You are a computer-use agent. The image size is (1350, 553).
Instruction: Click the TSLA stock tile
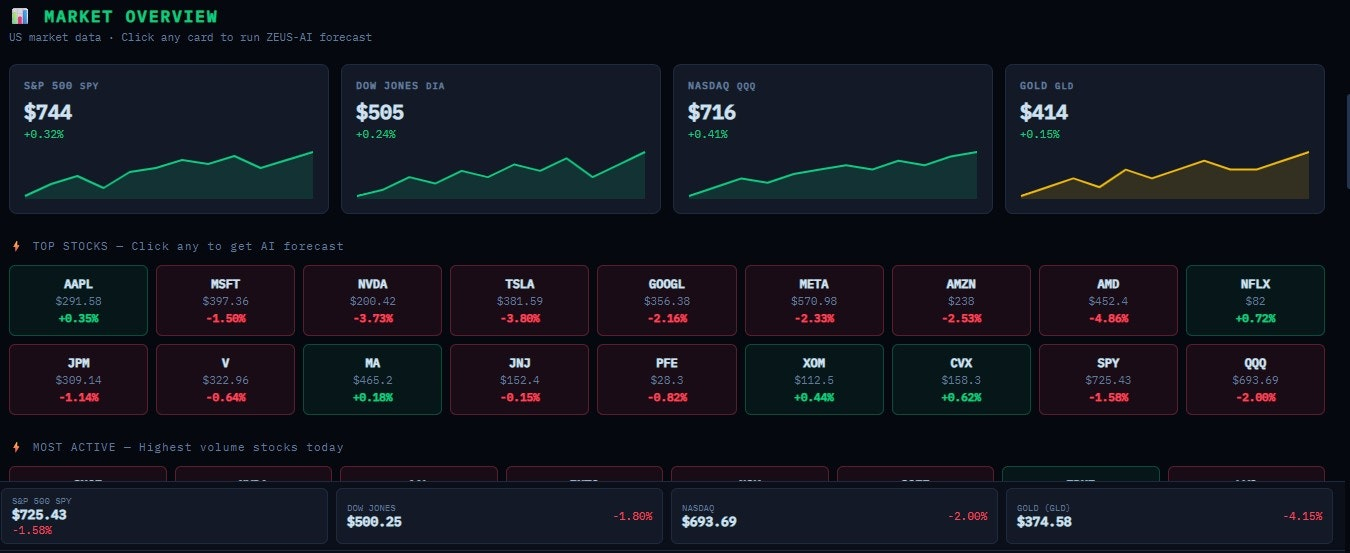click(x=520, y=300)
